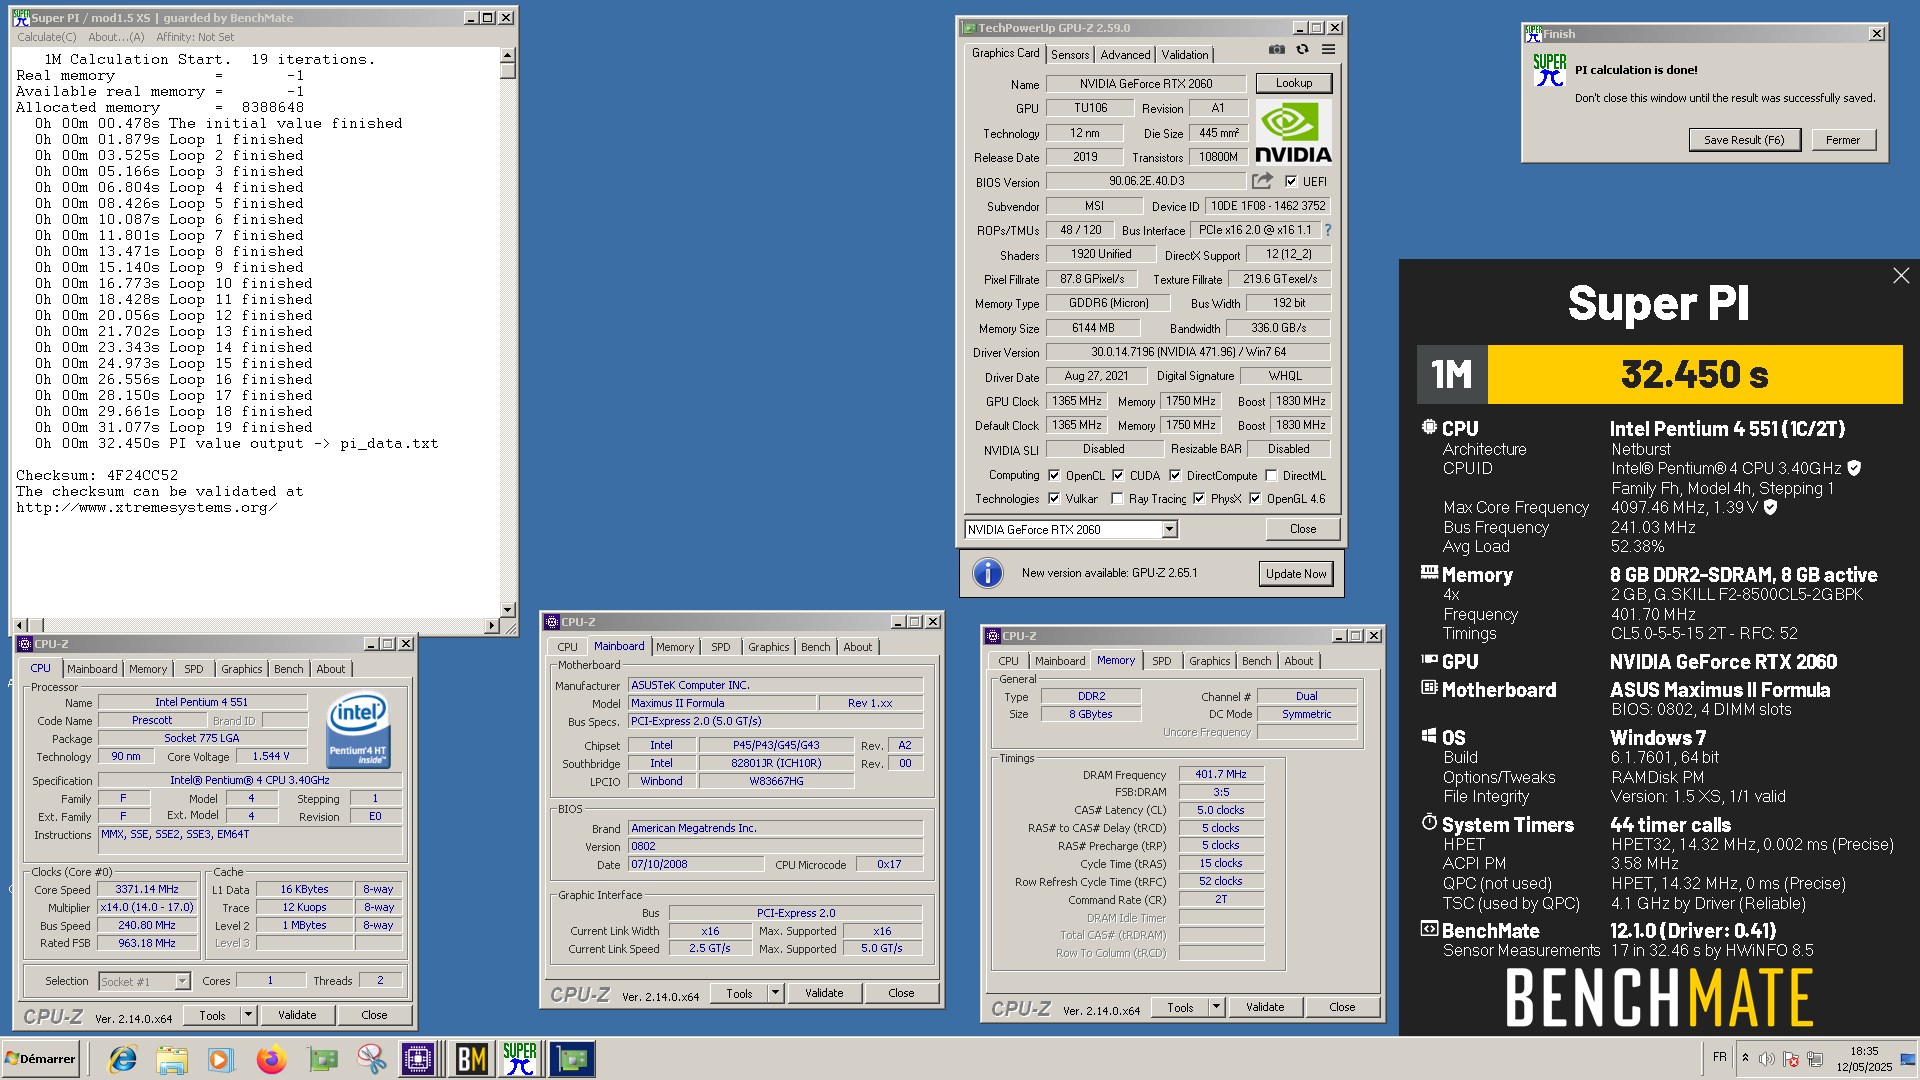This screenshot has width=1920, height=1080.
Task: Switch to BenchMate BM taskbar button
Action: (x=471, y=1059)
